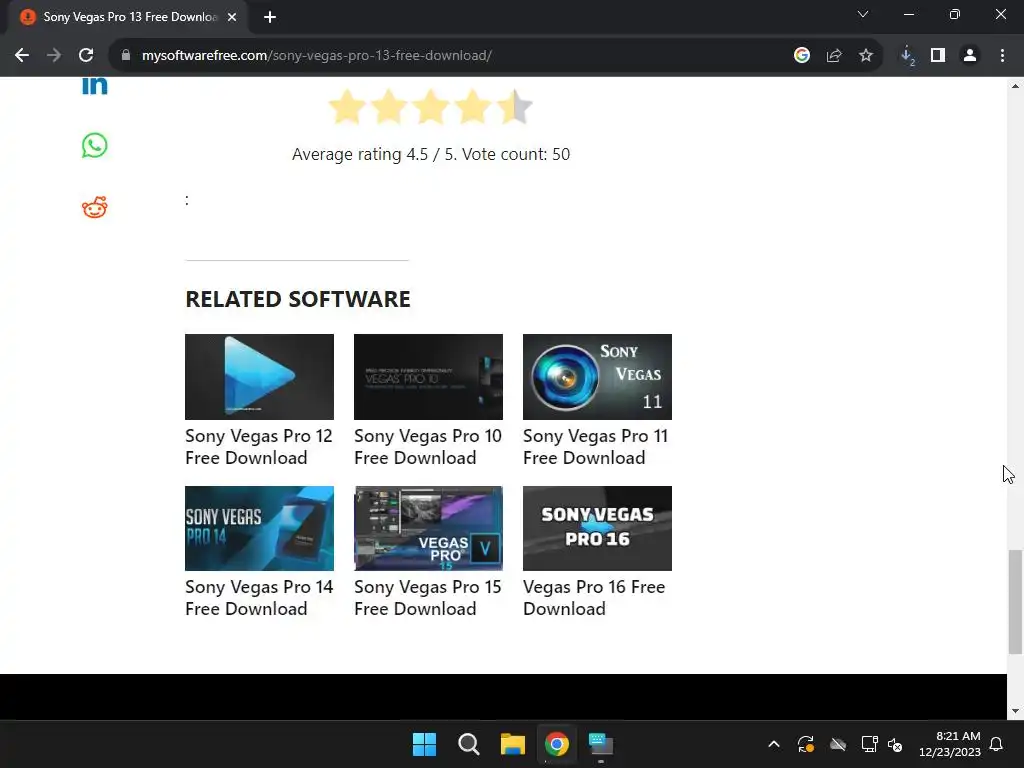The height and width of the screenshot is (768, 1024).
Task: Open Sony Vegas Pro 16 thumbnail
Action: (x=597, y=528)
